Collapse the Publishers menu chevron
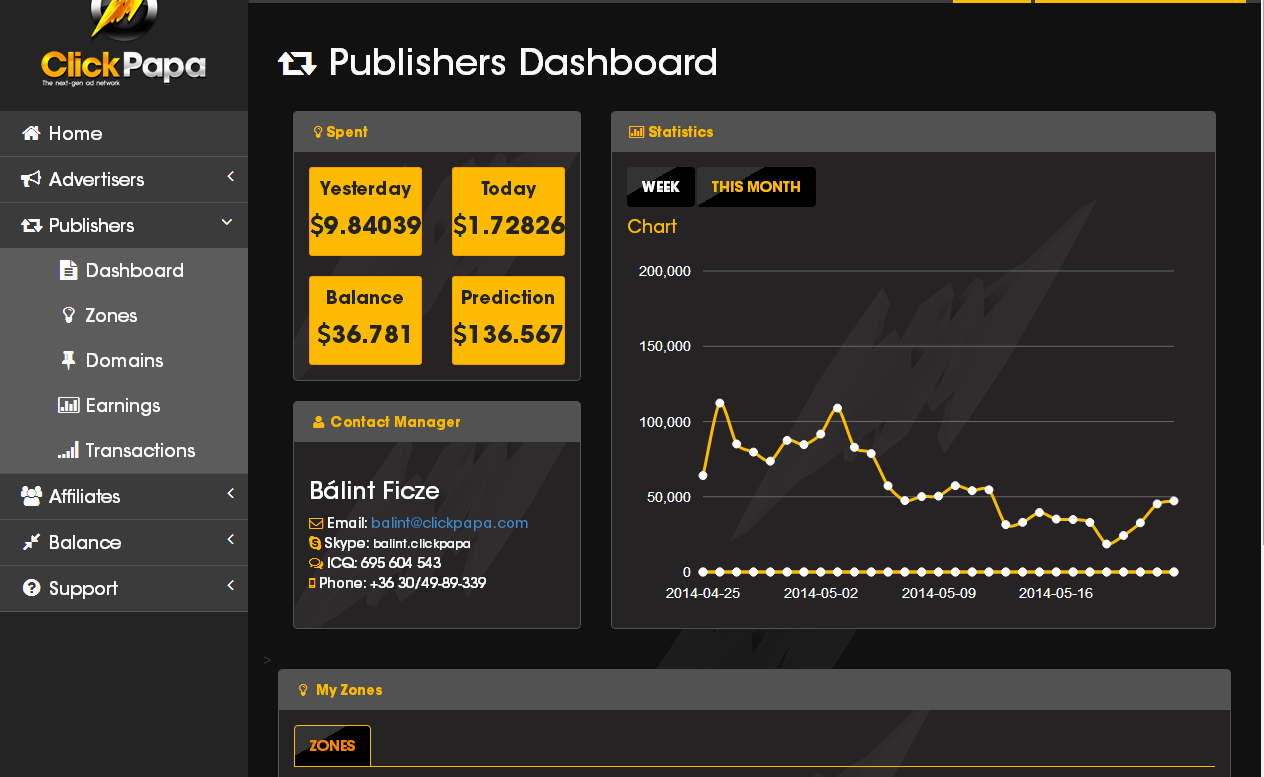Viewport: 1264px width, 777px height. (227, 222)
